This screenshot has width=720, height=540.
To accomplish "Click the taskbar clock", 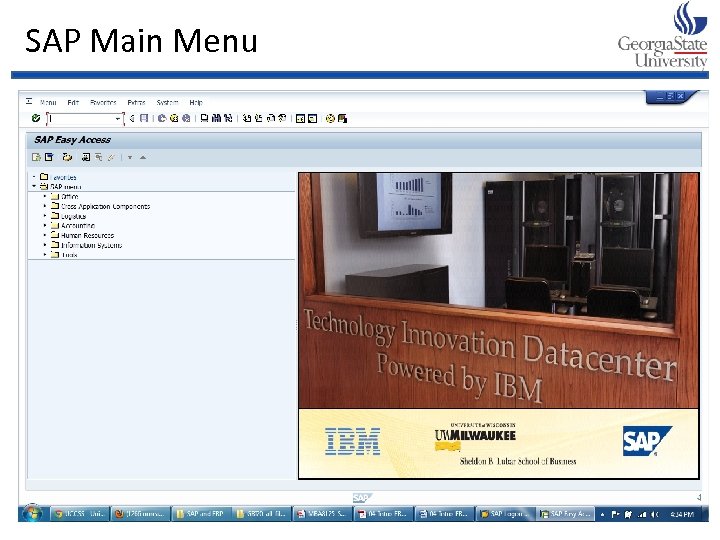I will [x=681, y=514].
